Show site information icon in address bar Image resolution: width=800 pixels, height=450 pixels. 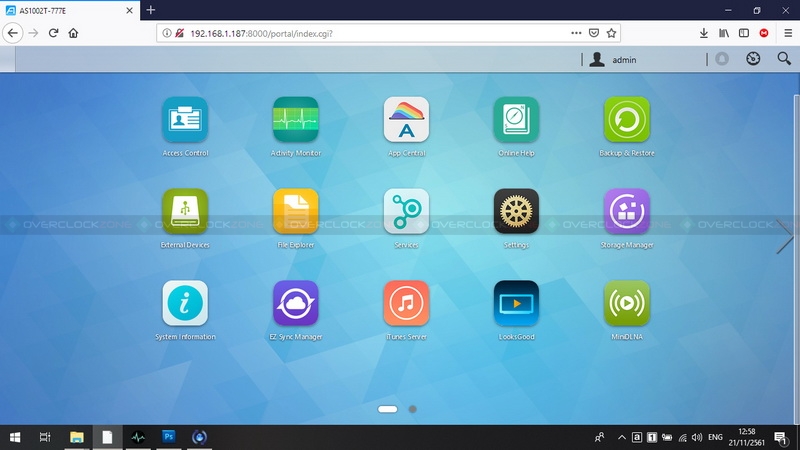pos(166,33)
